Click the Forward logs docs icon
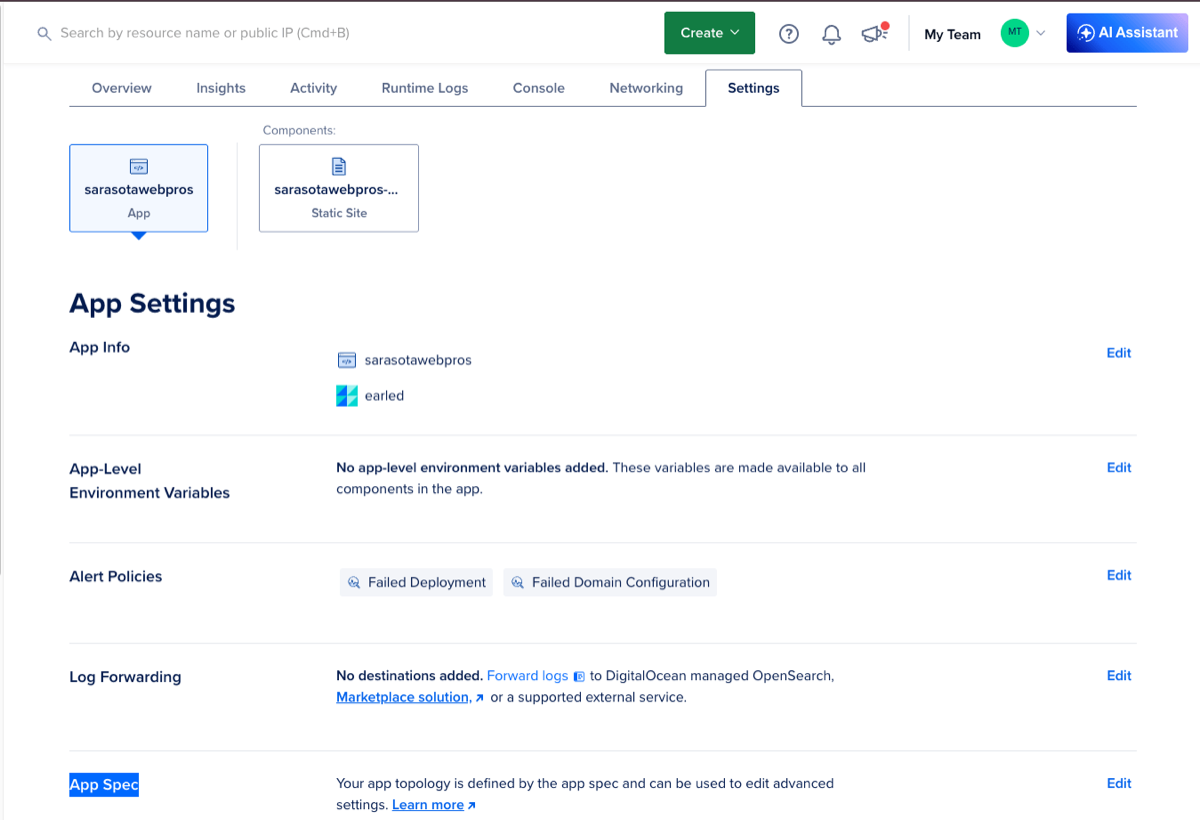 point(579,677)
